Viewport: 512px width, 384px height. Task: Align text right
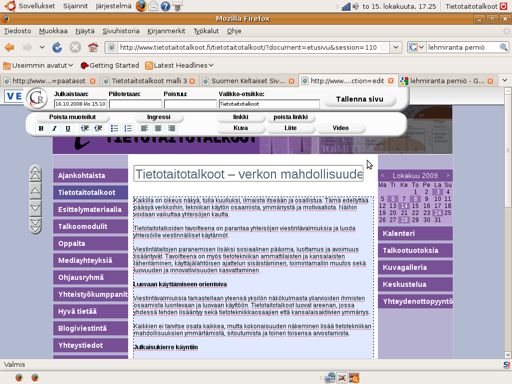(171, 128)
